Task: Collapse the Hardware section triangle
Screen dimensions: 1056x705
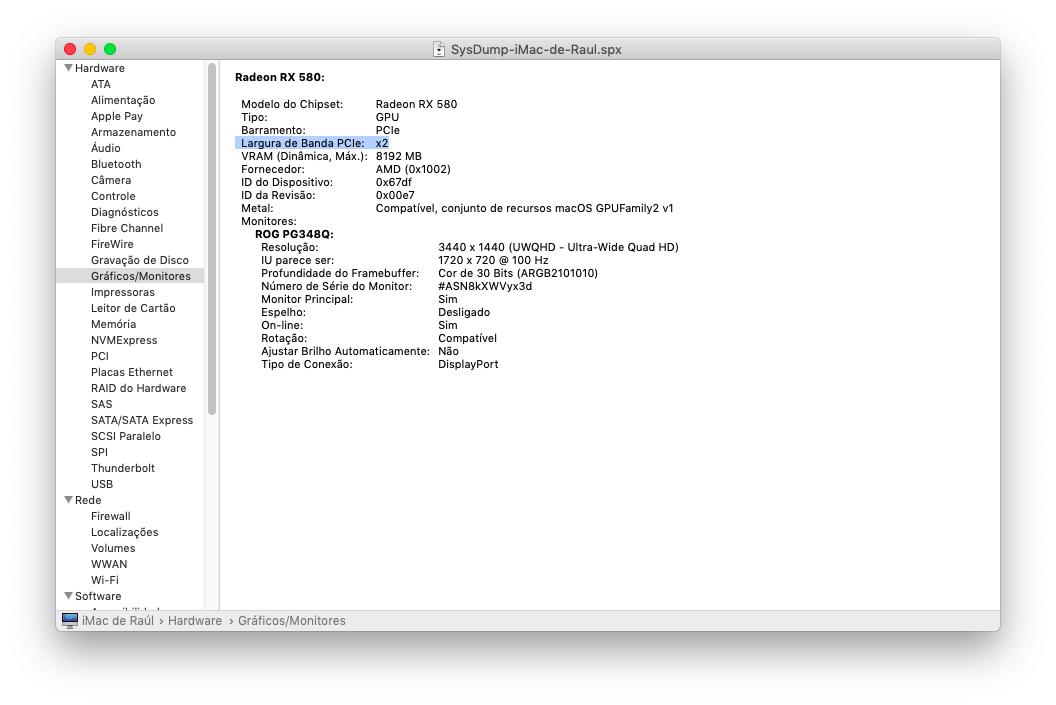Action: (x=68, y=68)
